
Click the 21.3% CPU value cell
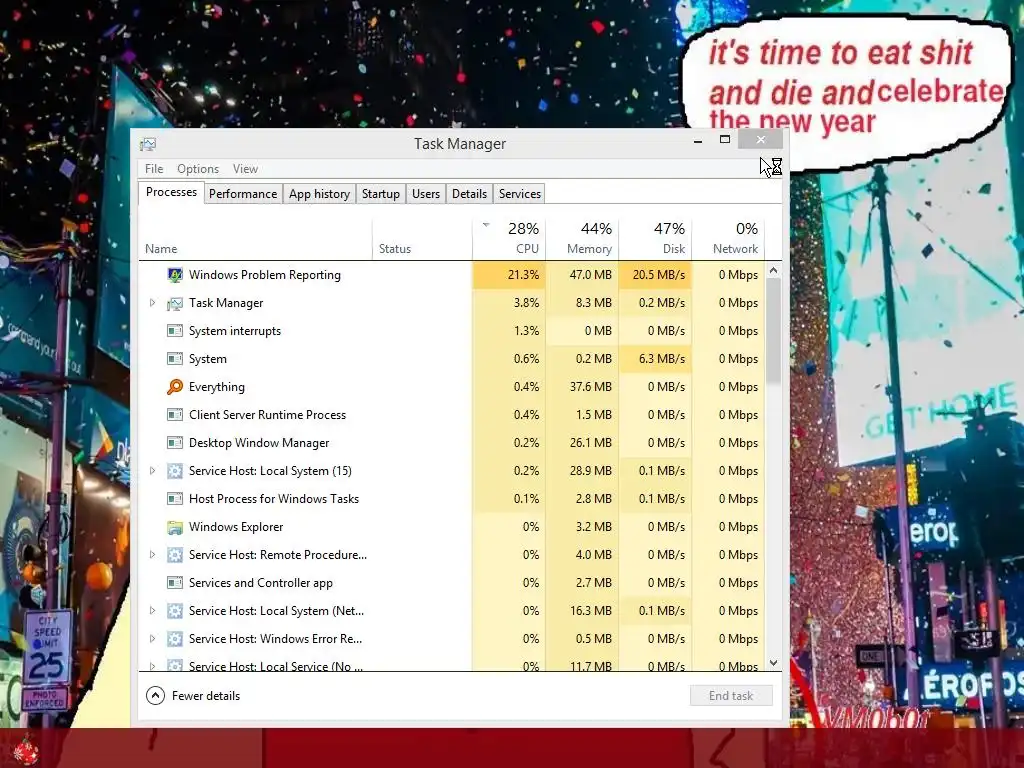click(509, 275)
